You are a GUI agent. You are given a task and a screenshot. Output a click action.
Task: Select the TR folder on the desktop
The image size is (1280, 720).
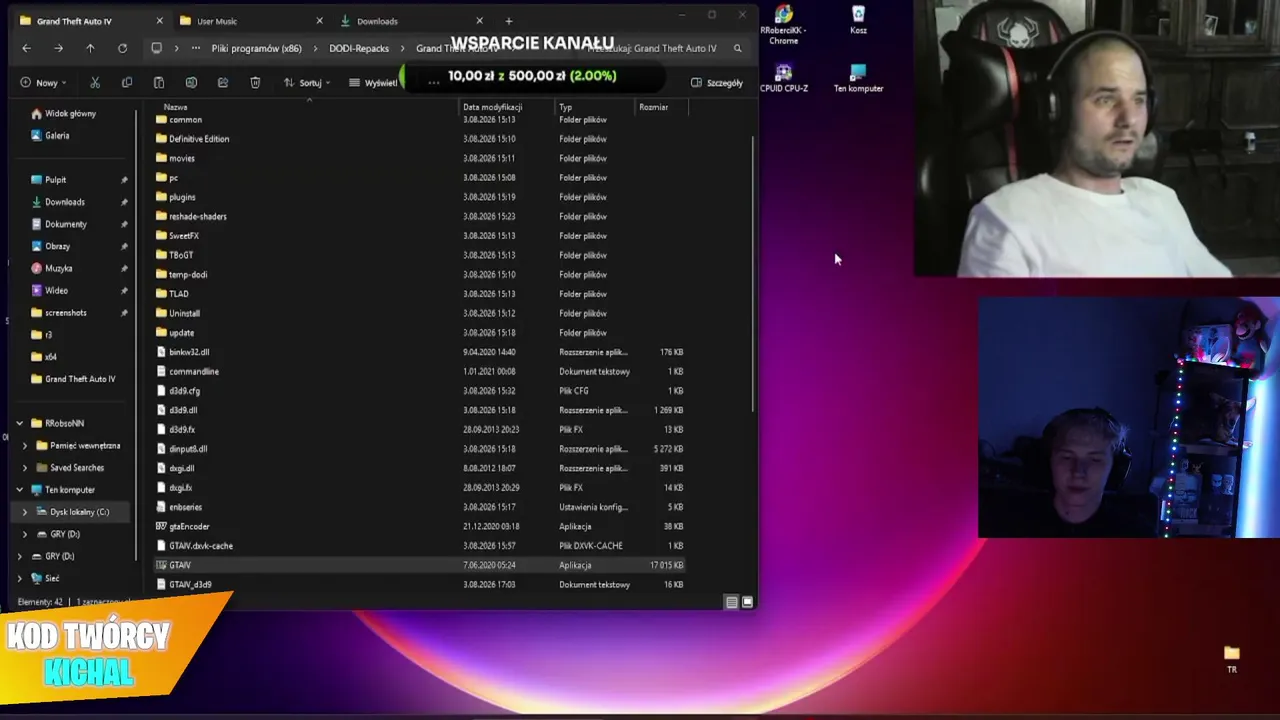tap(1232, 659)
